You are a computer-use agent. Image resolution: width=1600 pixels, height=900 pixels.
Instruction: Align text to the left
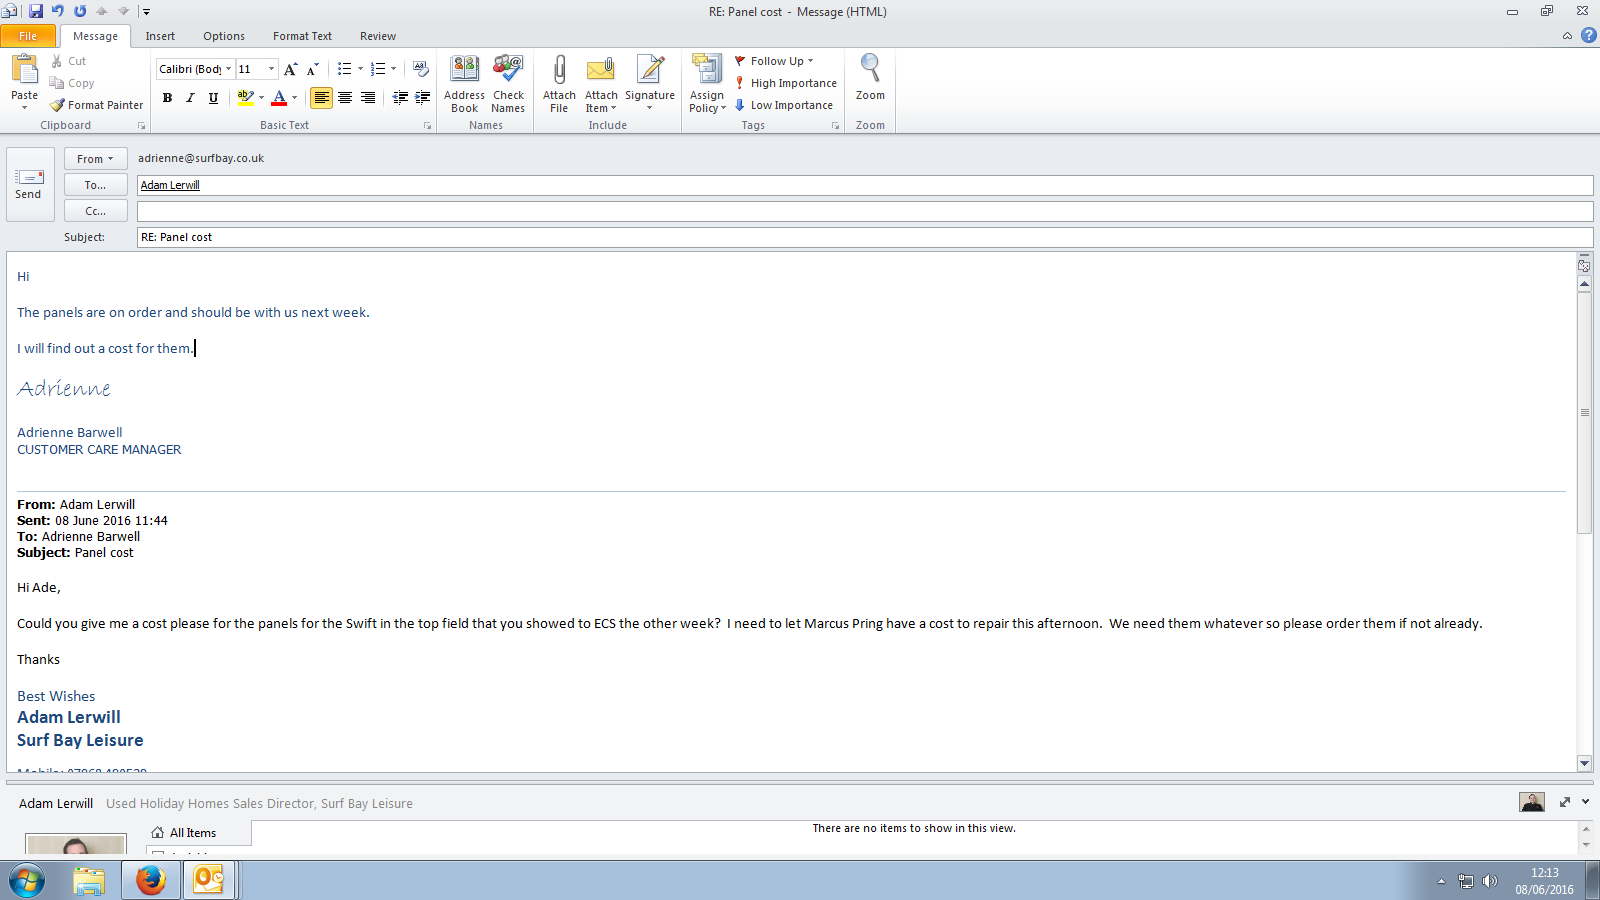click(321, 97)
